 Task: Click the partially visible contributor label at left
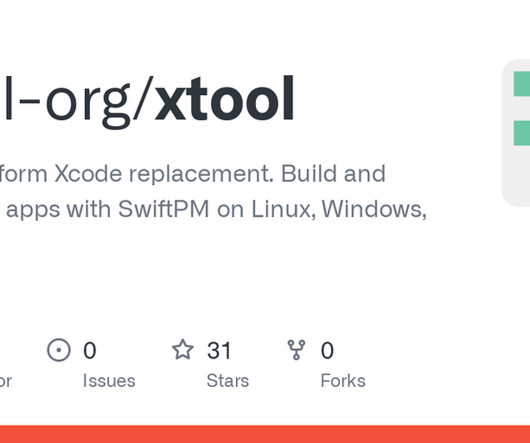click(6, 381)
